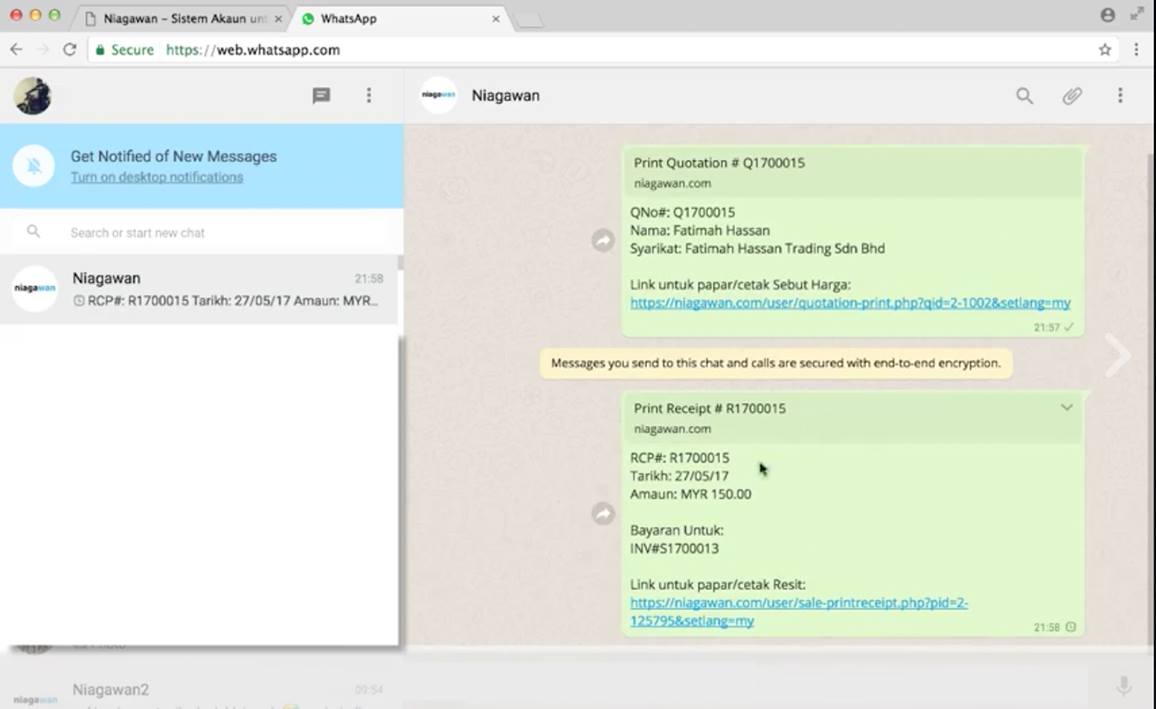This screenshot has width=1156, height=709.
Task: Open Chrome menu three dots
Action: 1136,49
